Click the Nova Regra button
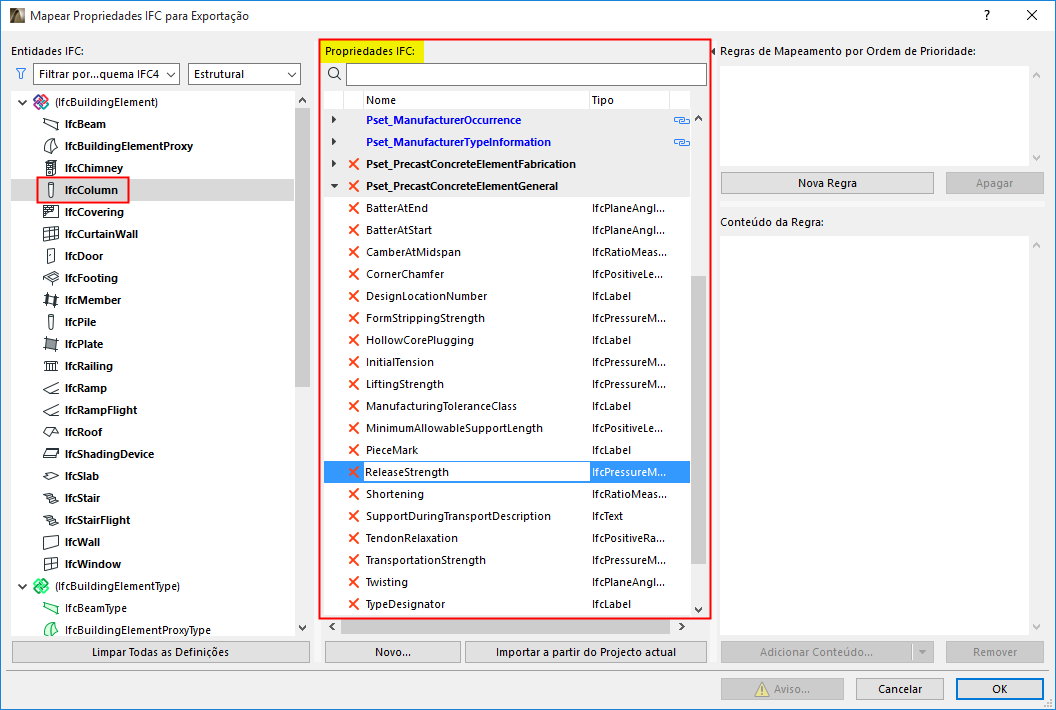This screenshot has width=1056, height=710. [x=827, y=183]
